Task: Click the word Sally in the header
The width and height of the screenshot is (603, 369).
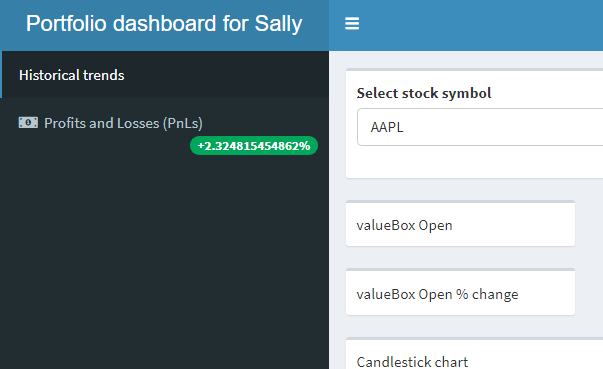Action: coord(278,24)
